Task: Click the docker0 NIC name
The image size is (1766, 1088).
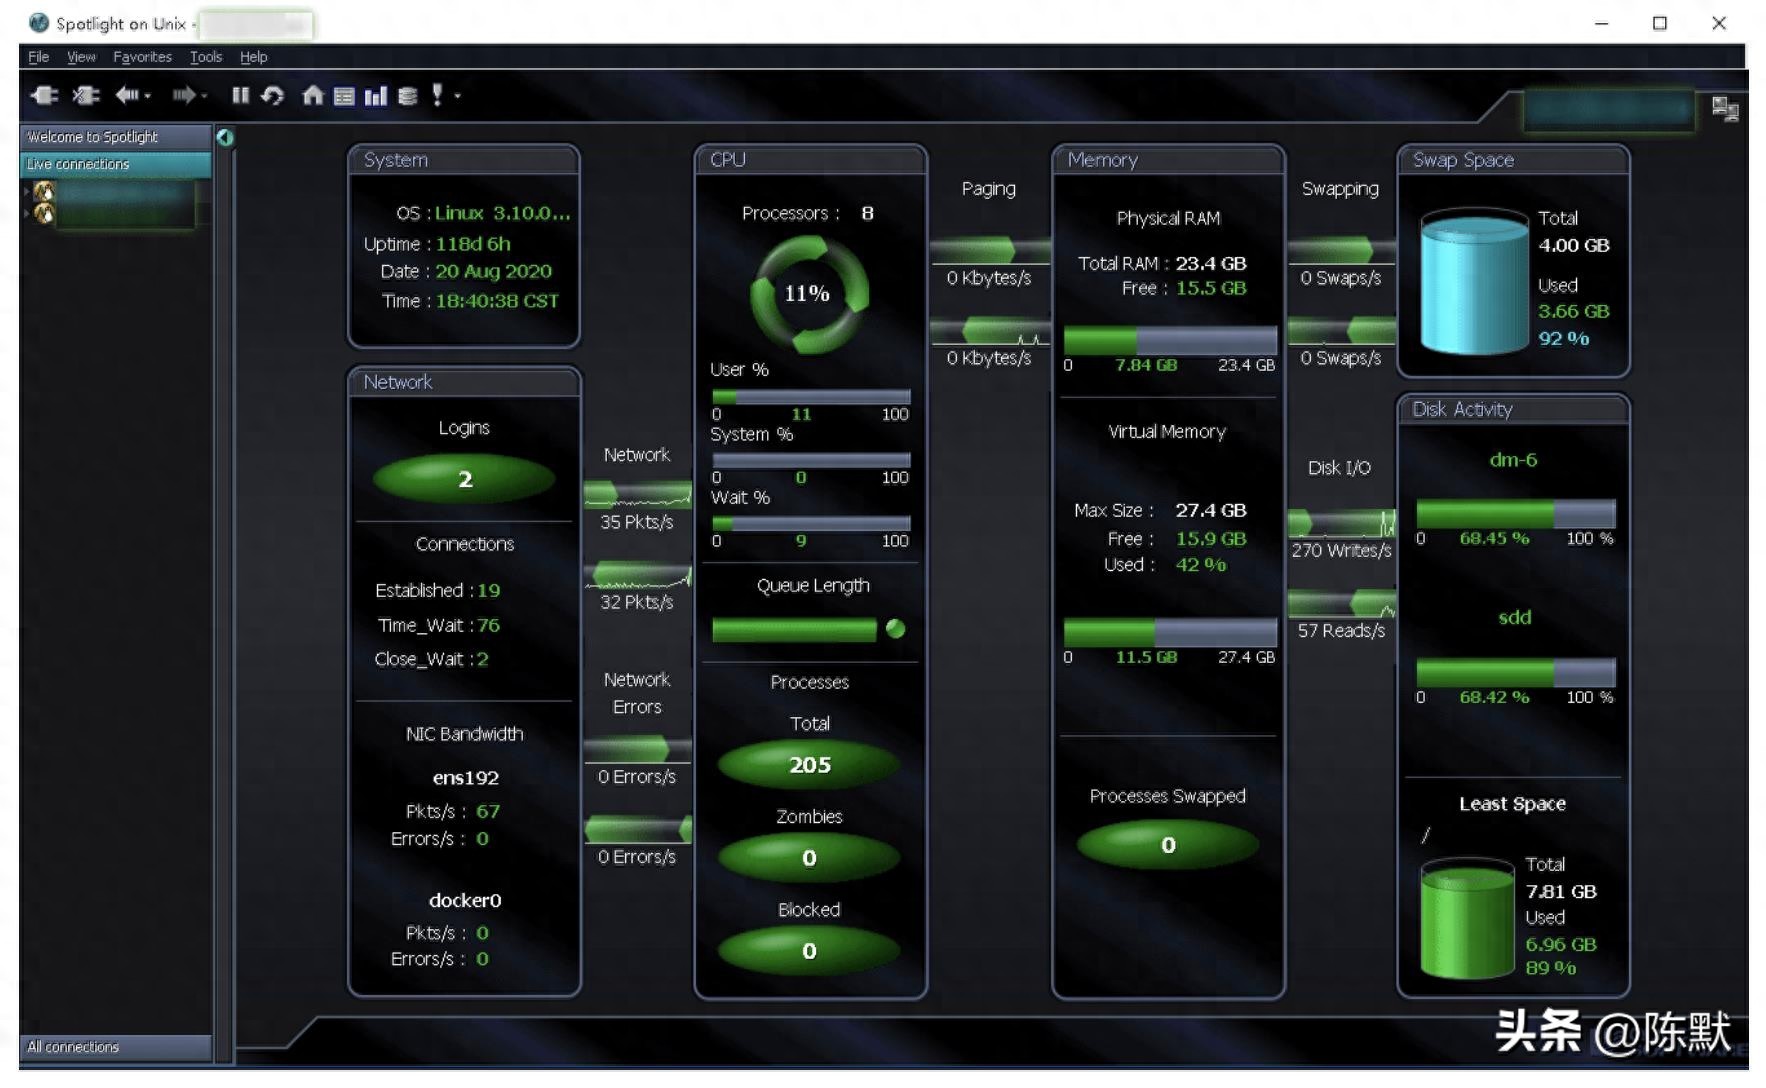Action: (x=465, y=900)
